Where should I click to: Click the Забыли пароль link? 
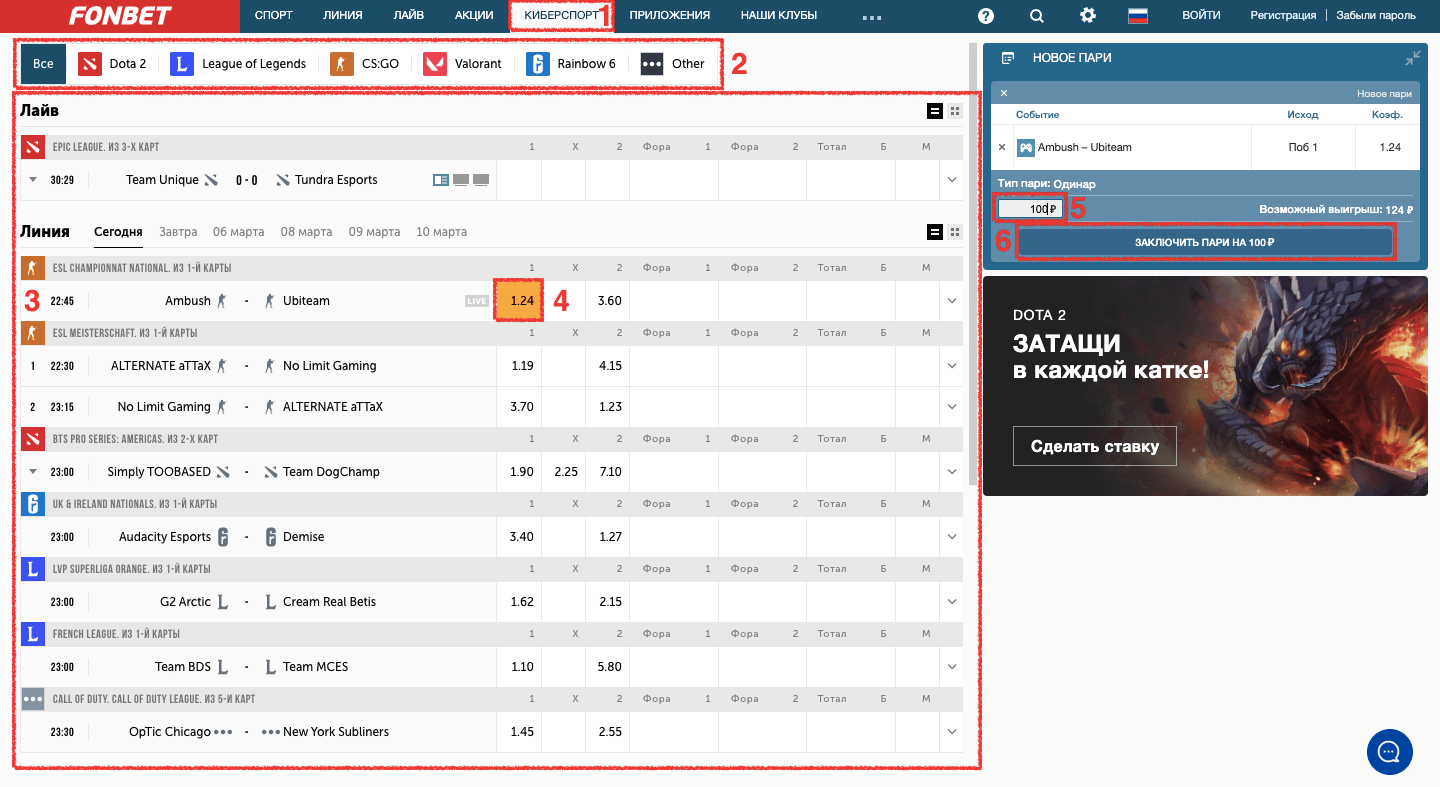tap(1376, 15)
